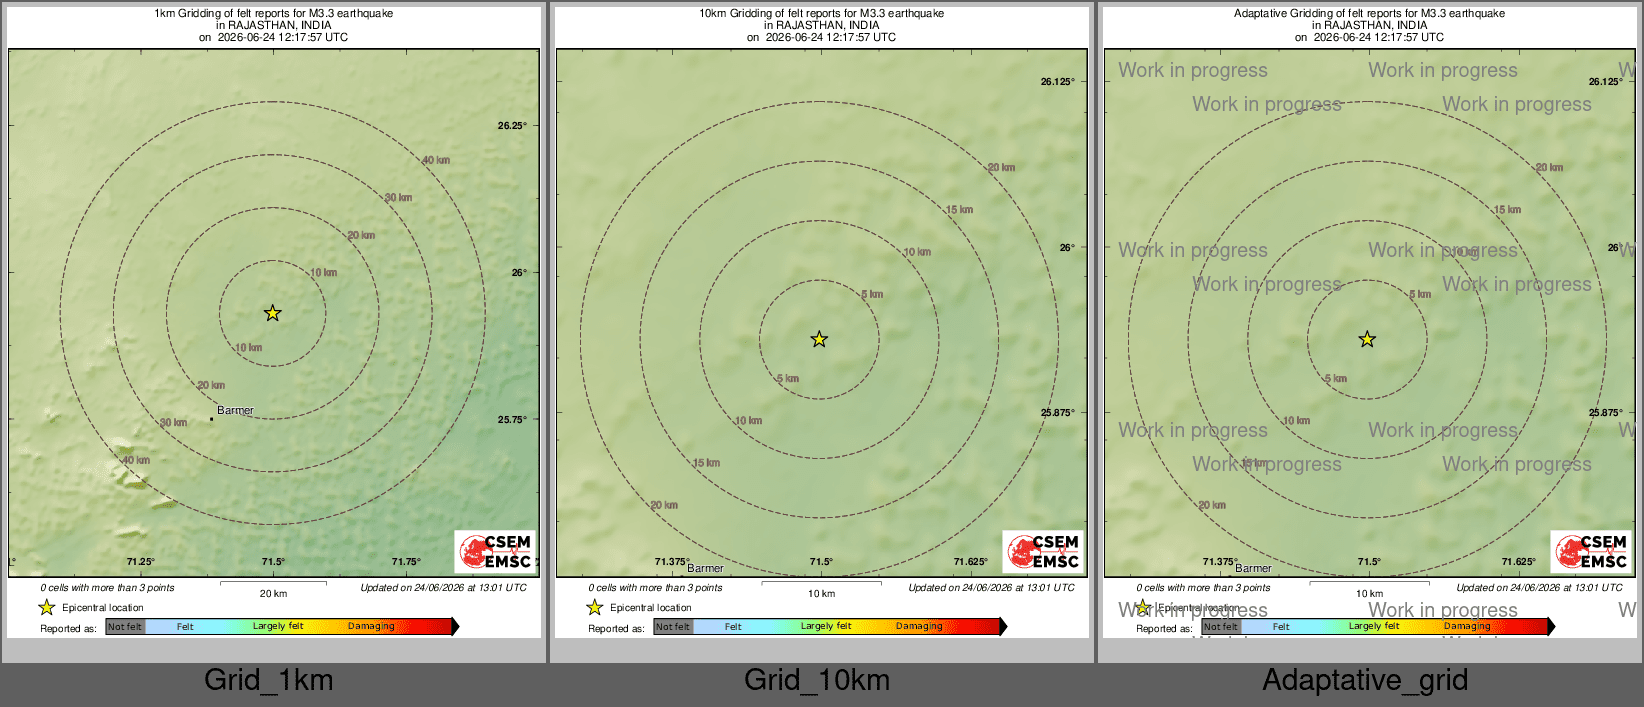This screenshot has width=1644, height=707.
Task: Click the 'Barmer' label on the Grid_10km map
Action: tap(705, 568)
